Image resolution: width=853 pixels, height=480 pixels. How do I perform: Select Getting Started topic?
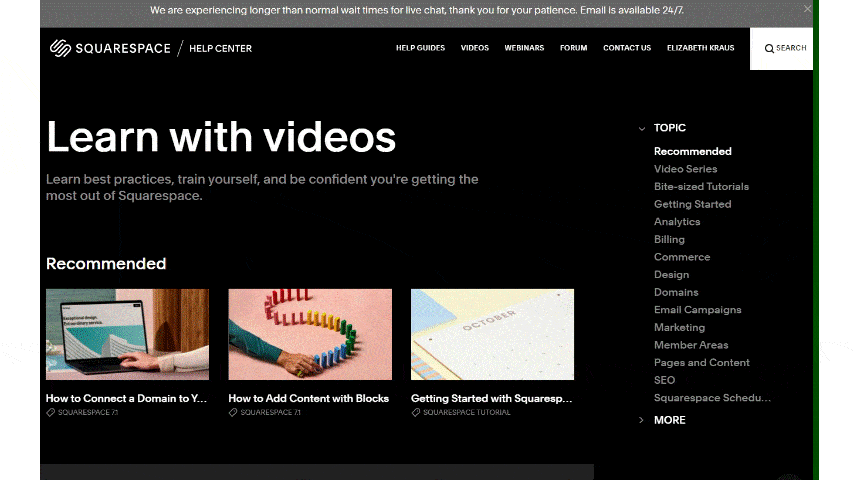tap(693, 204)
